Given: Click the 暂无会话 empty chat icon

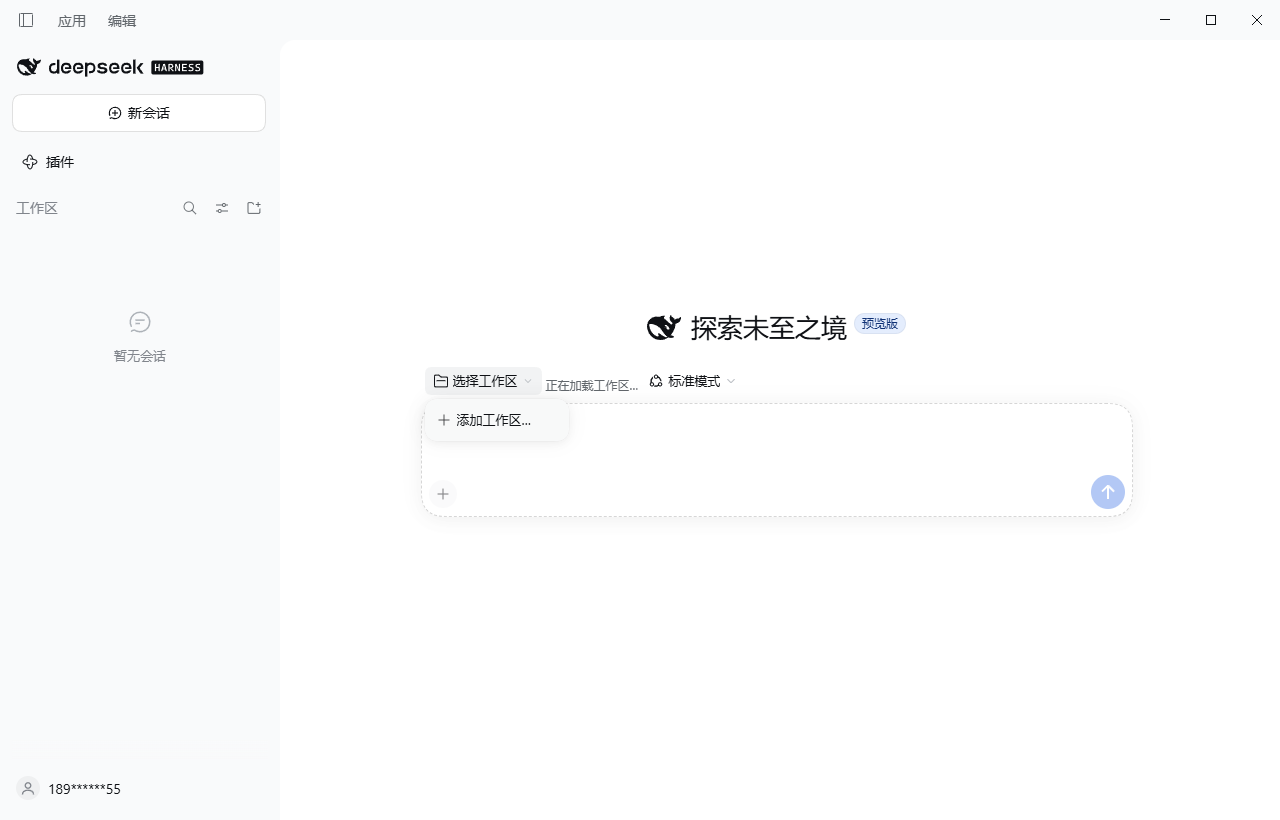Looking at the screenshot, I should [x=140, y=322].
